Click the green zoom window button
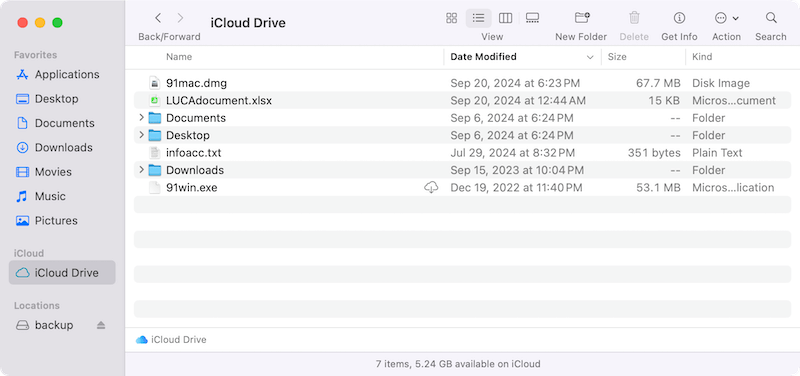800x376 pixels. (58, 22)
